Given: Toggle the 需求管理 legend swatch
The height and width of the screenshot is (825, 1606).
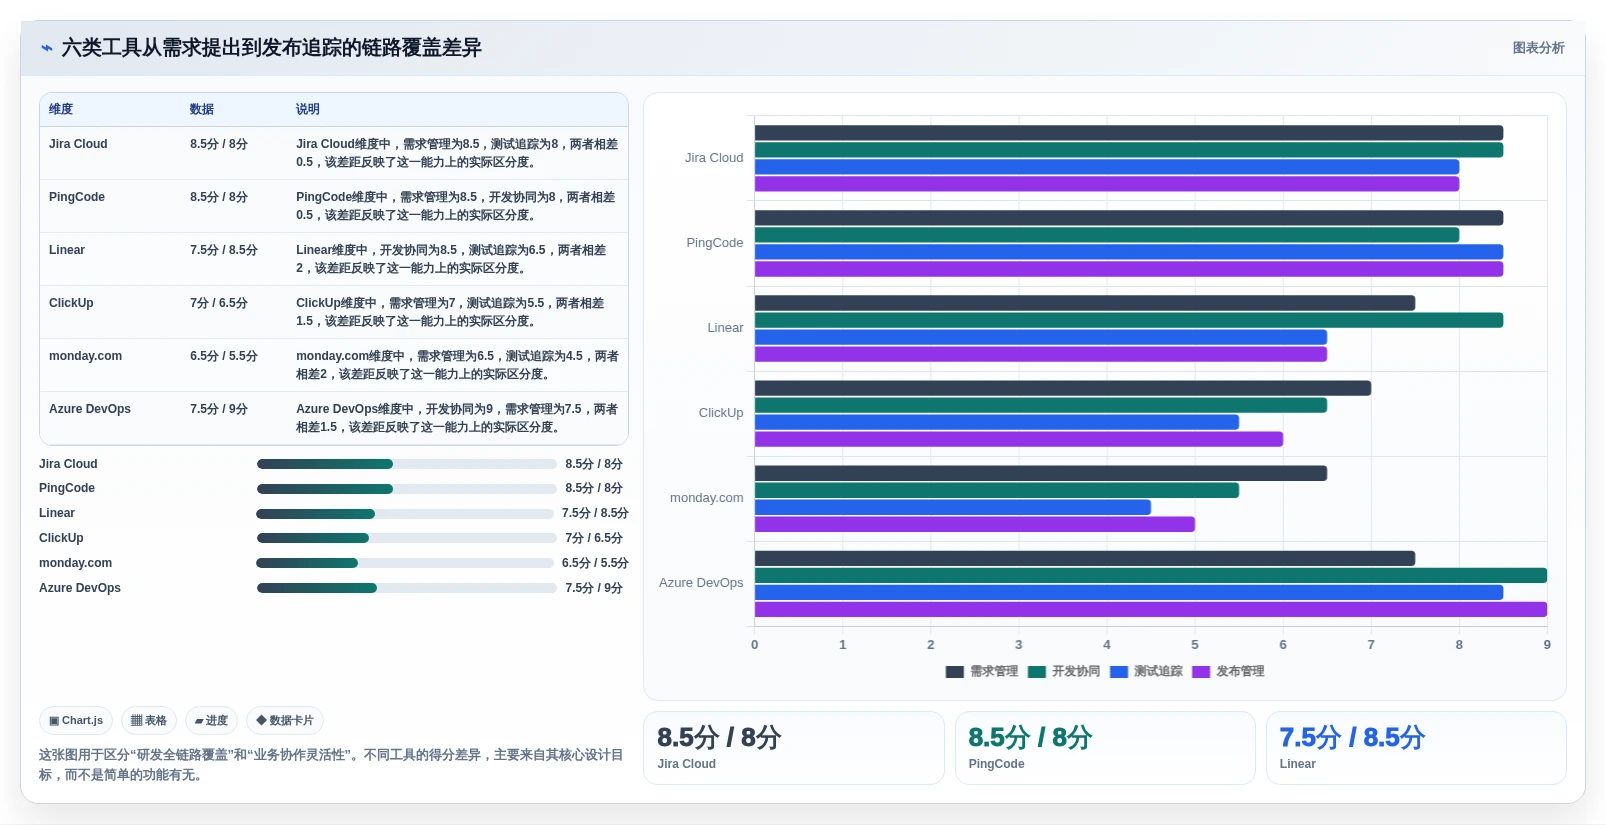Looking at the screenshot, I should [954, 672].
